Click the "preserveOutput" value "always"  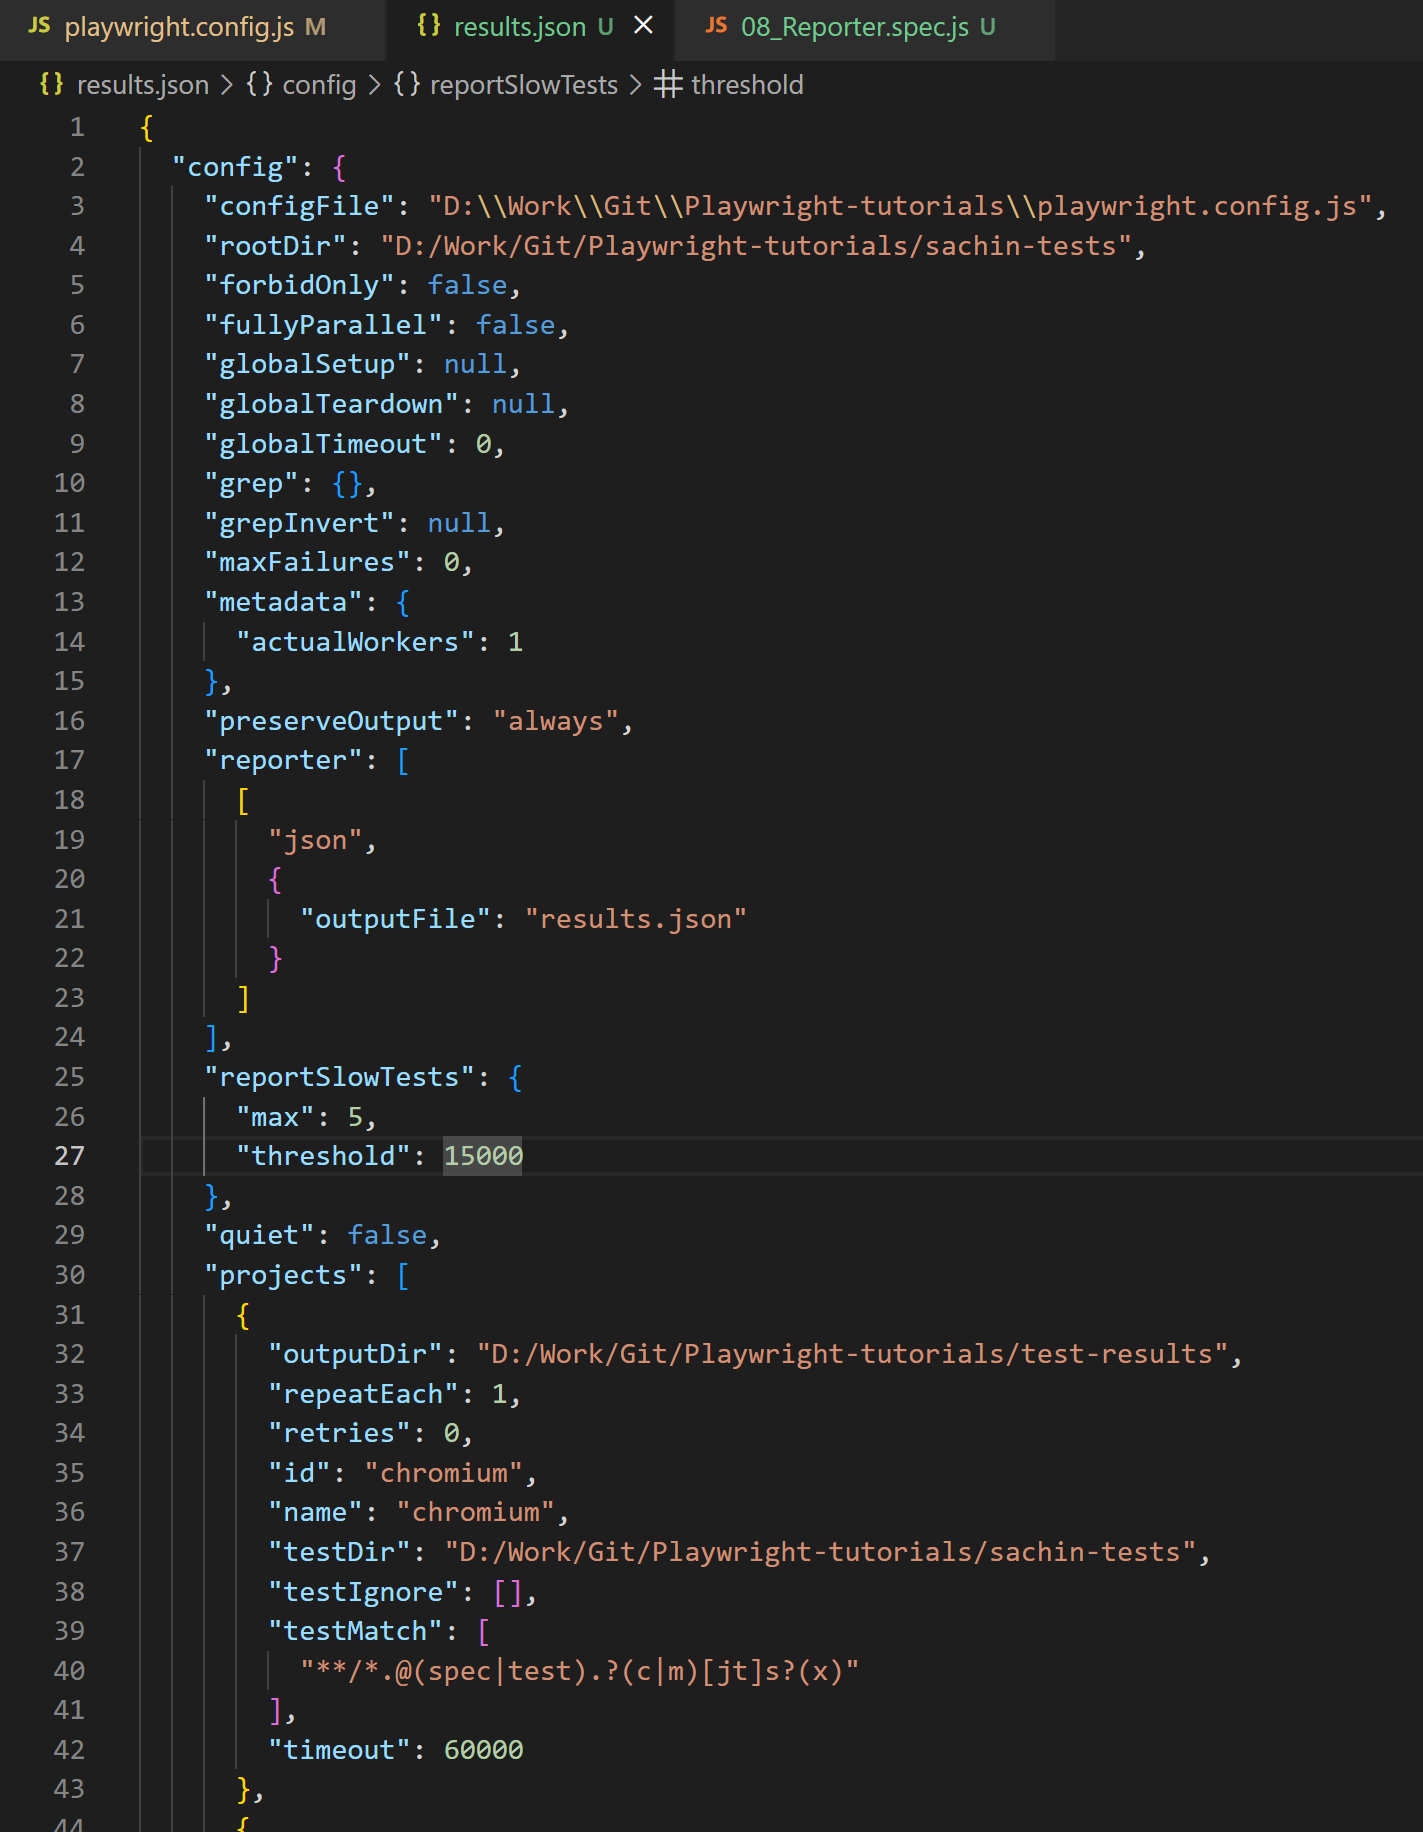[555, 721]
